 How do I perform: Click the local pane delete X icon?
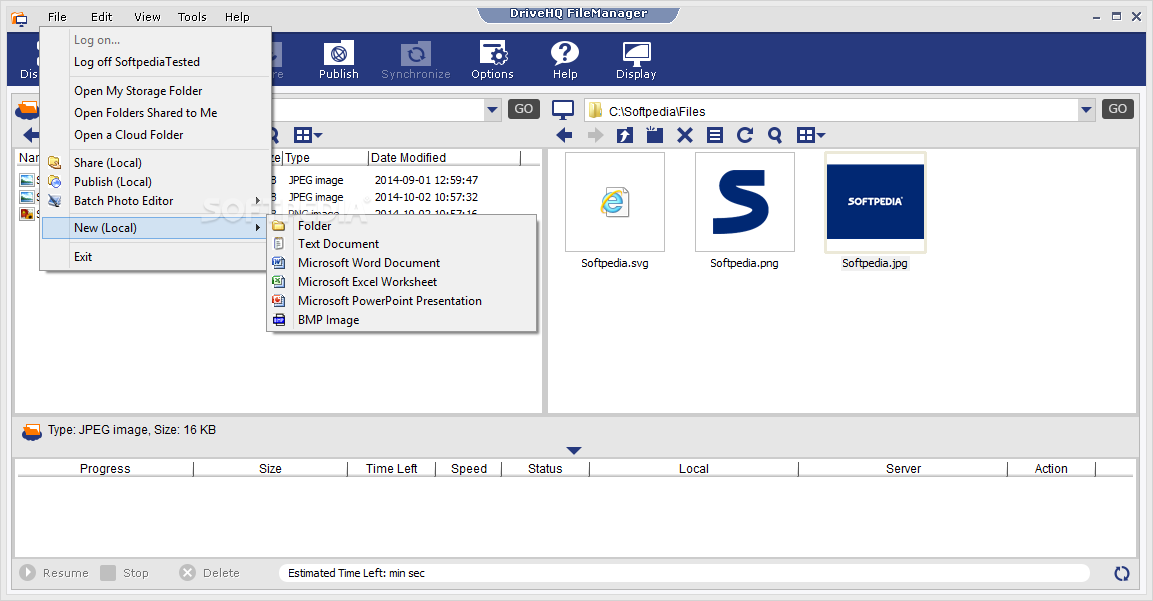point(685,135)
